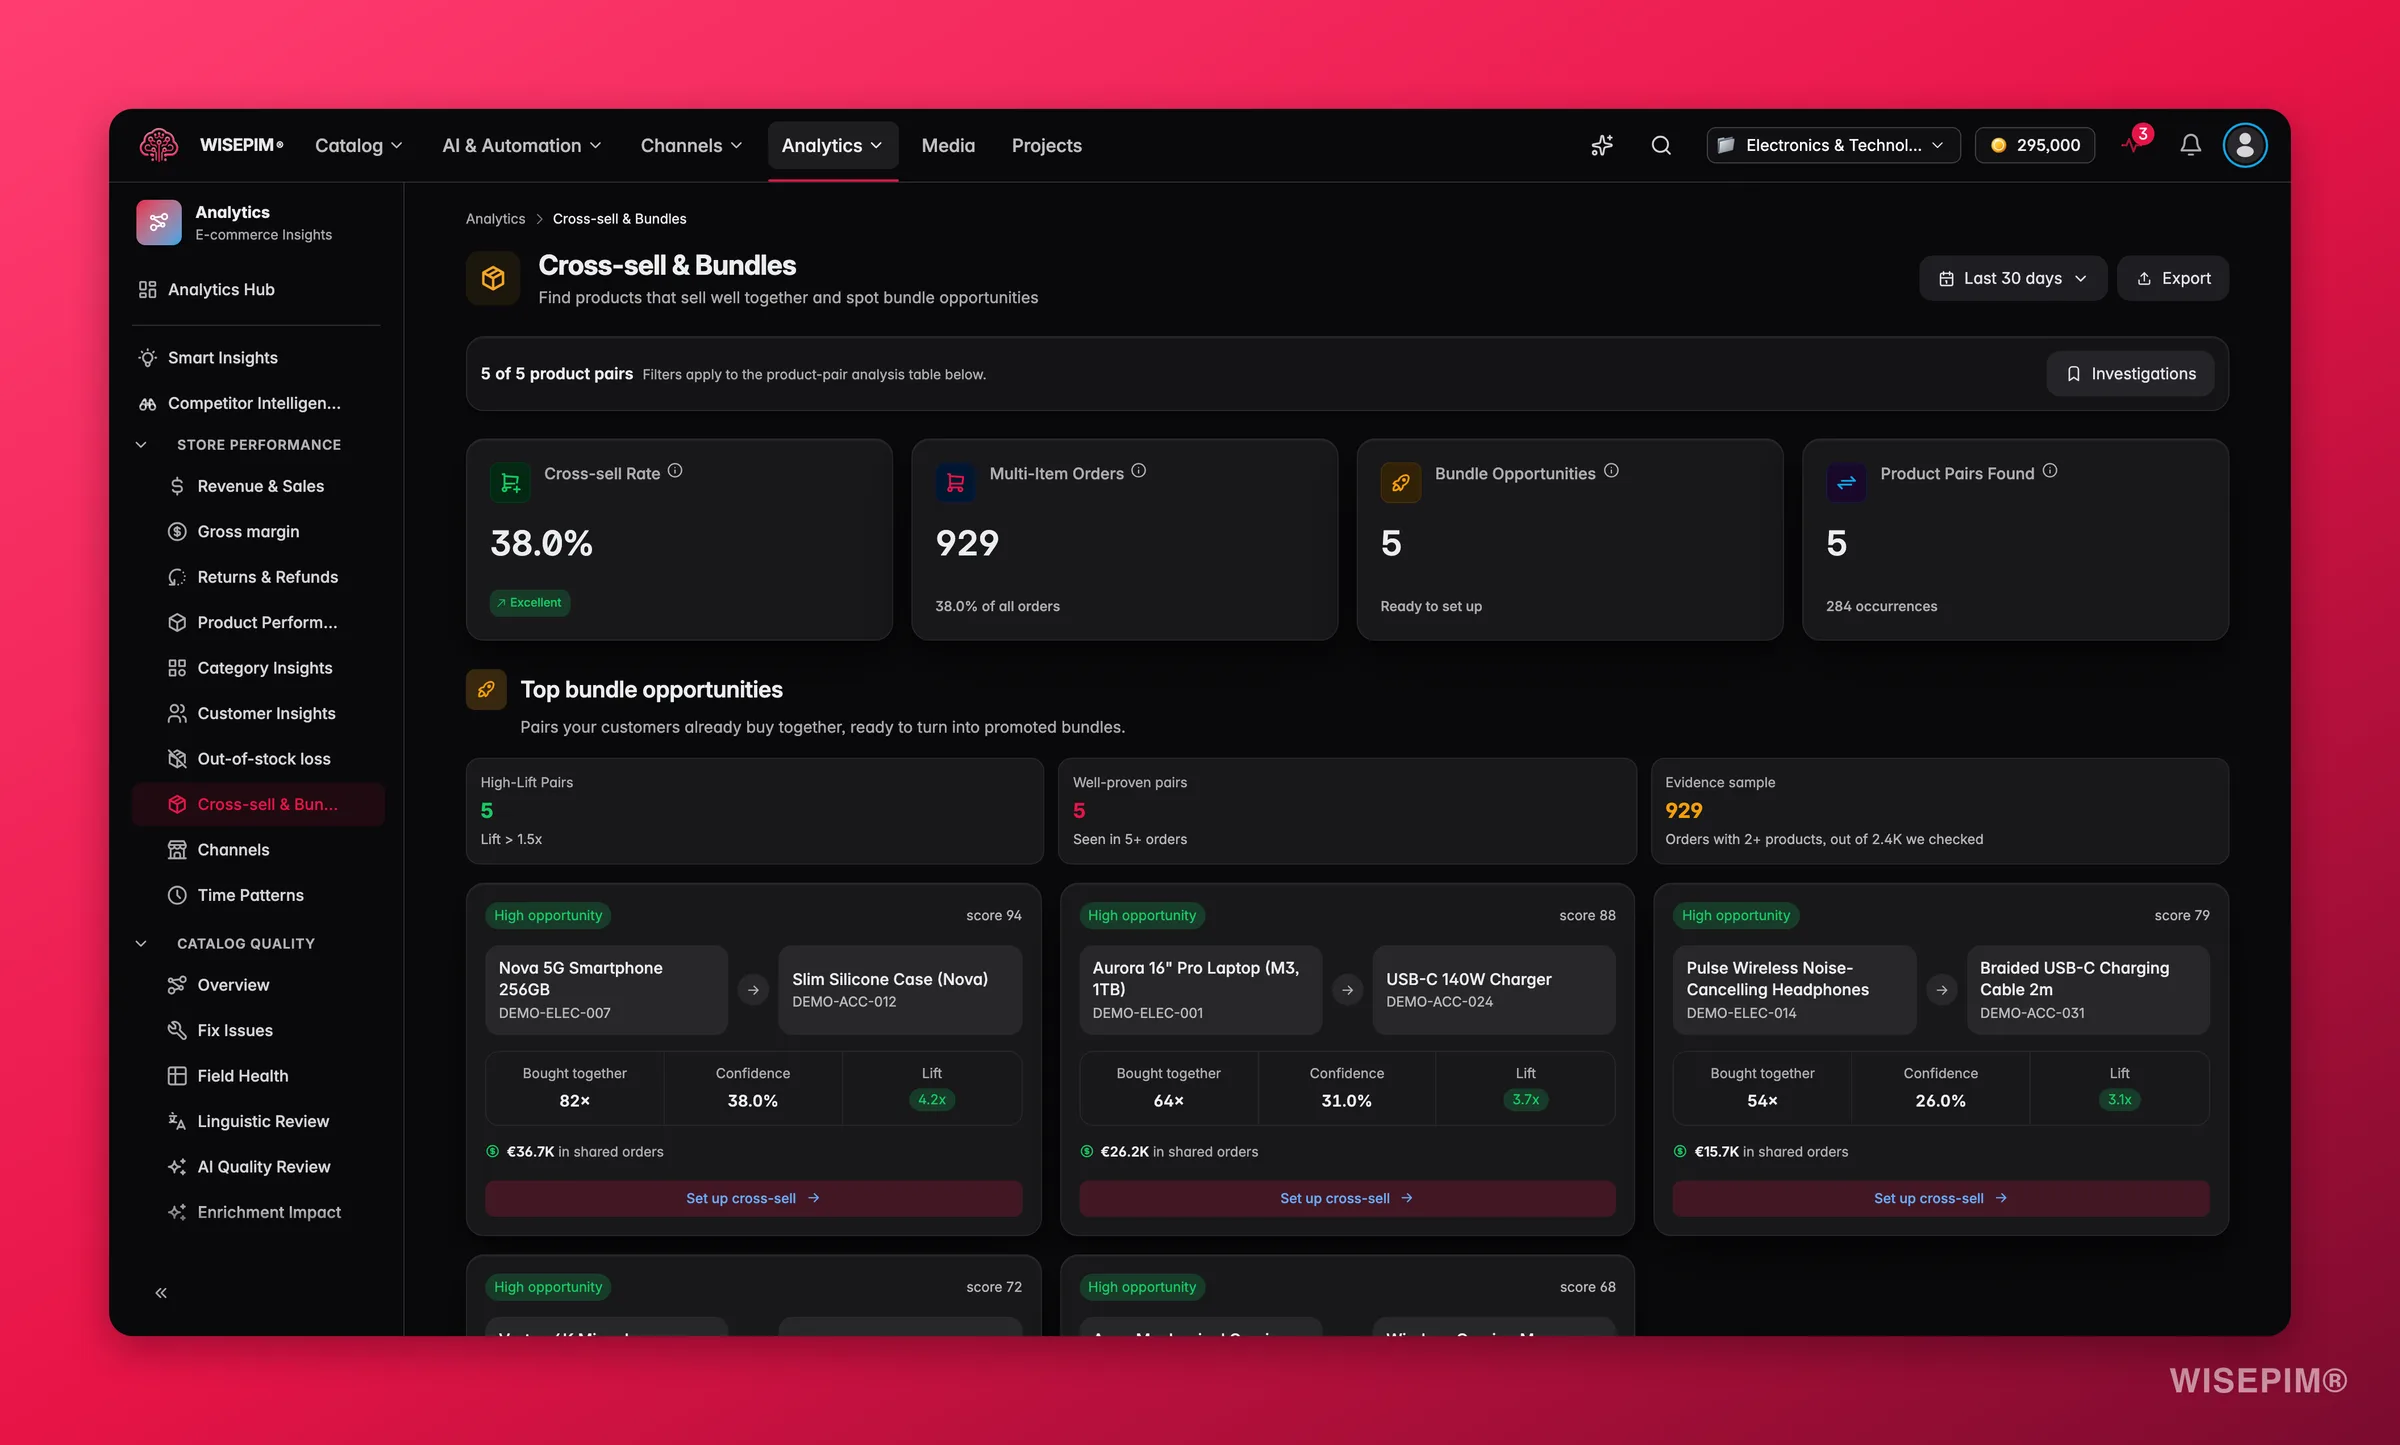Viewport: 2400px width, 1445px height.
Task: Open the Catalog dropdown menu
Action: click(358, 145)
